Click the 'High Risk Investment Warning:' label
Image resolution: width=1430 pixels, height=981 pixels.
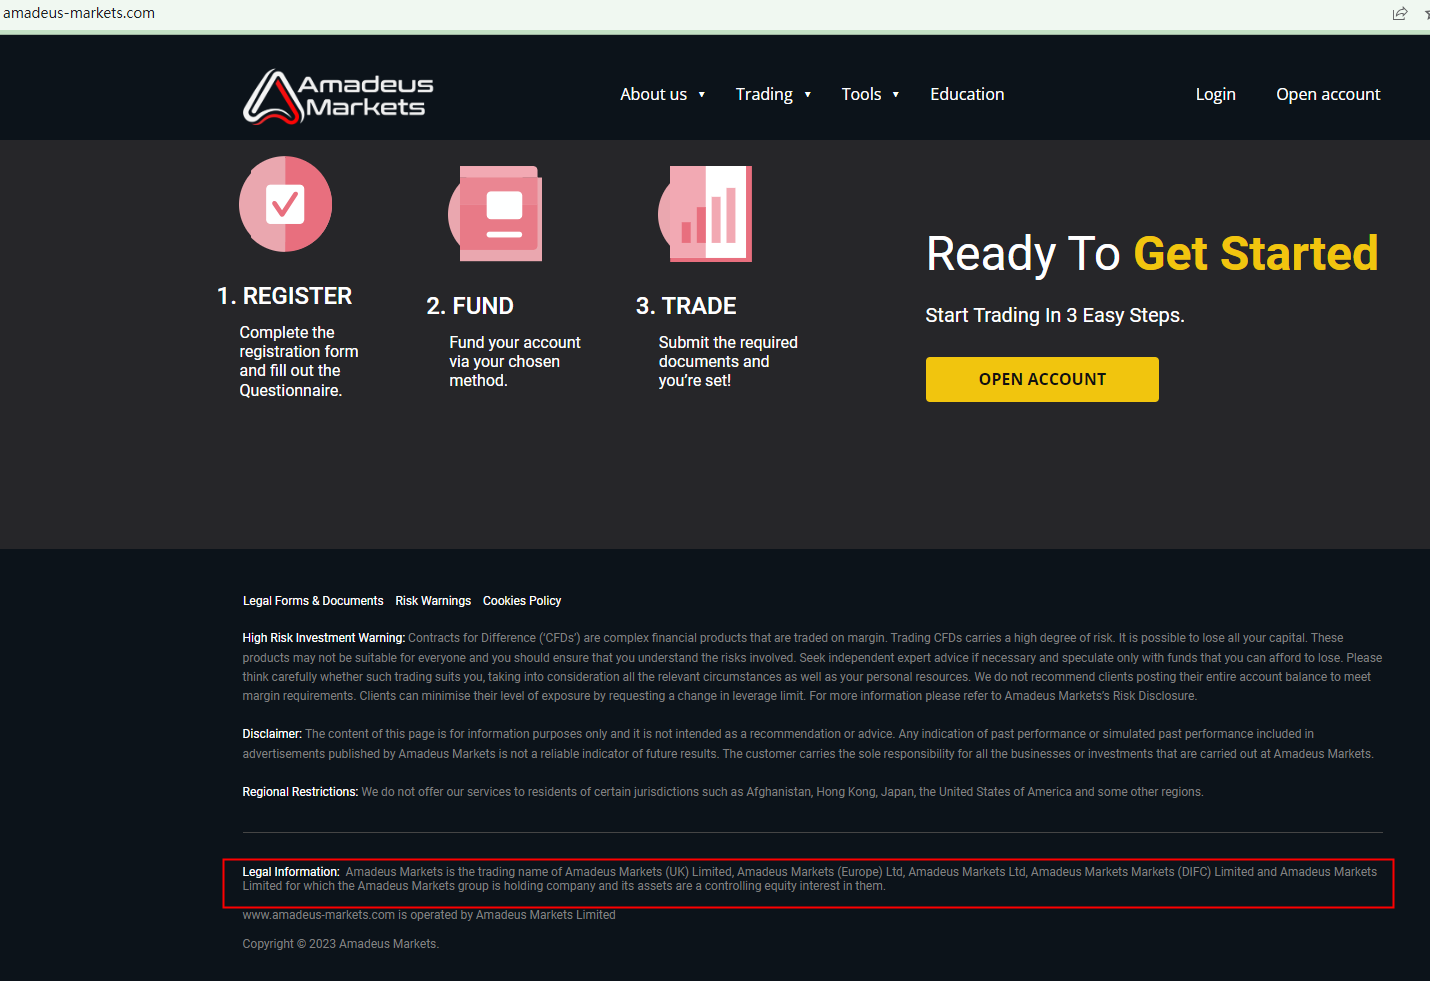(324, 638)
